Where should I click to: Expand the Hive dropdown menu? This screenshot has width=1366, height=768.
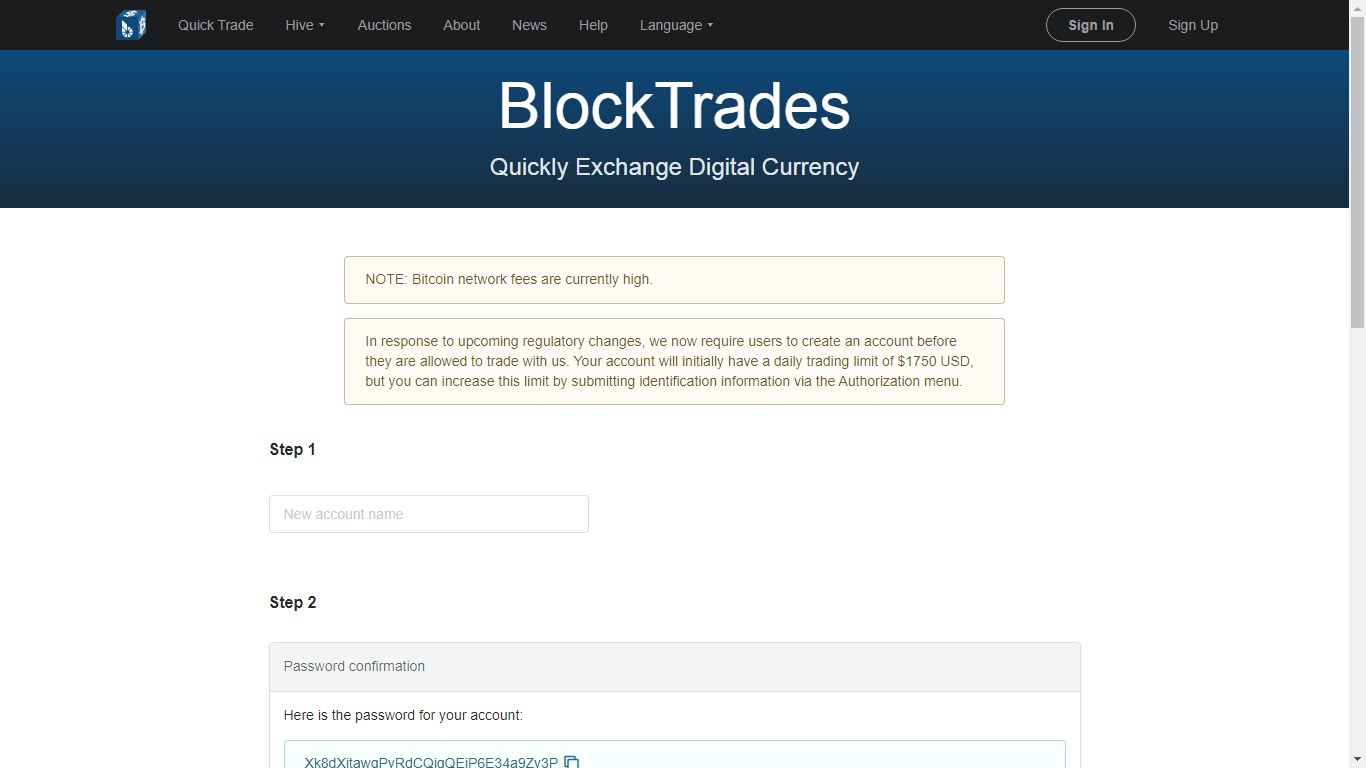305,25
